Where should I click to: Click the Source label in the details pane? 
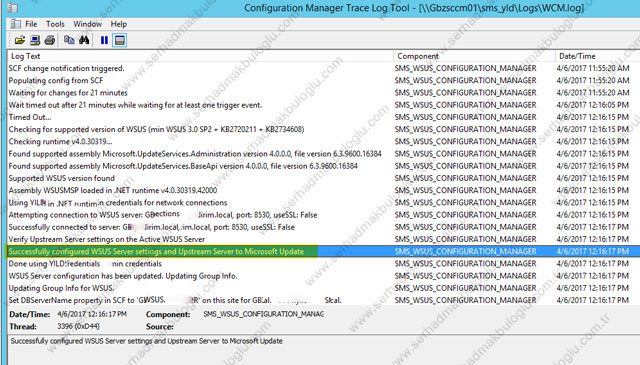coord(160,327)
